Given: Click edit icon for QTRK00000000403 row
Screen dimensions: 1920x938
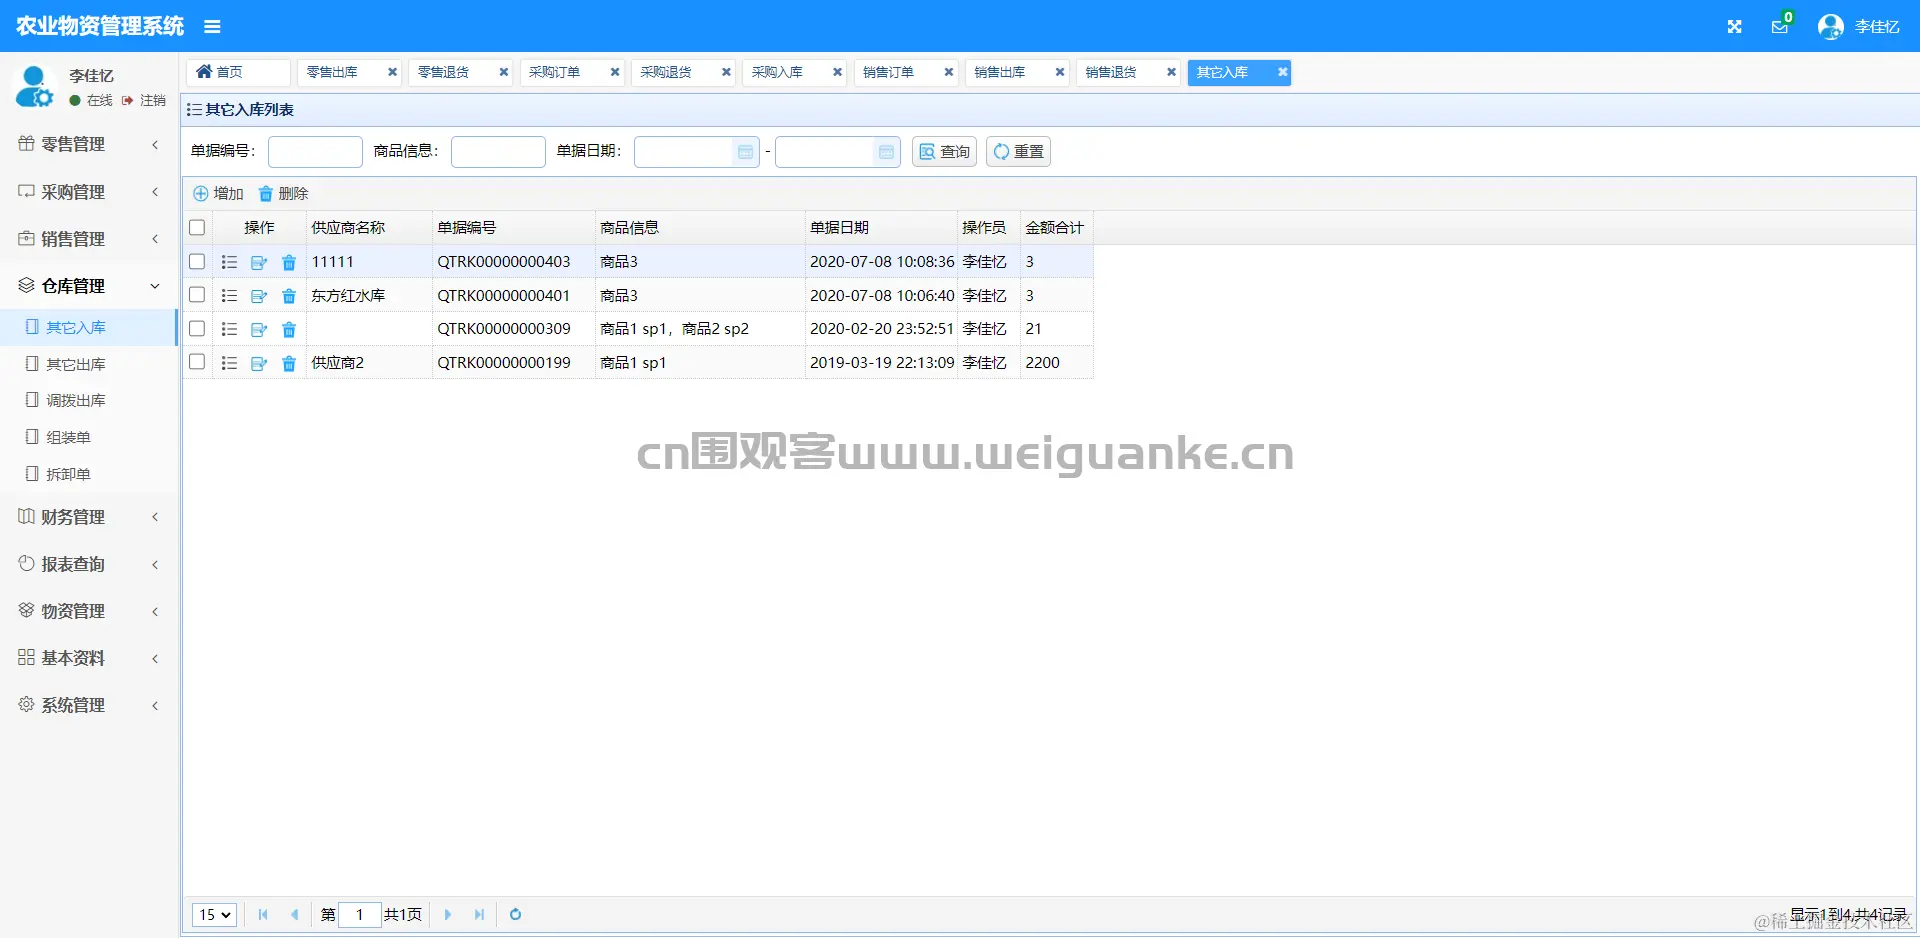Looking at the screenshot, I should [x=259, y=262].
